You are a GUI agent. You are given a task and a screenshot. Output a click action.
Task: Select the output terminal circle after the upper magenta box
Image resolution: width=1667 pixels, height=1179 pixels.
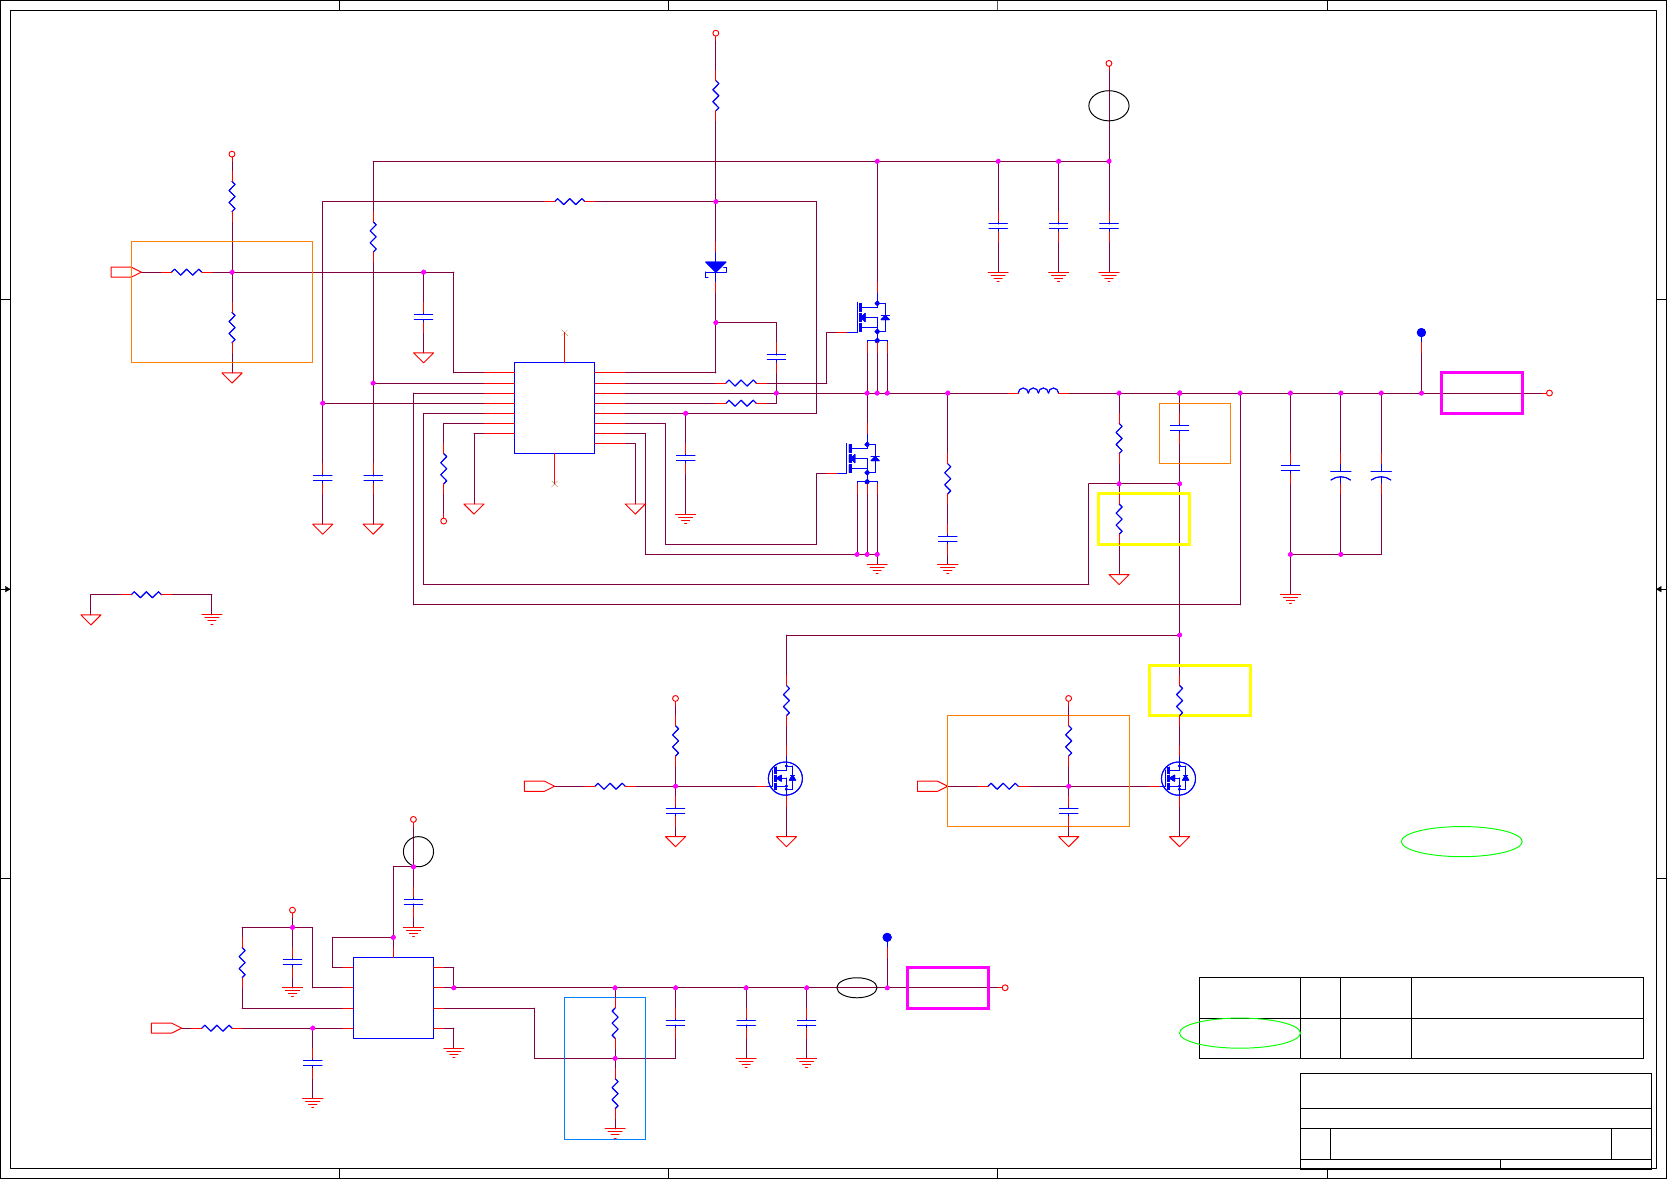pos(1549,393)
